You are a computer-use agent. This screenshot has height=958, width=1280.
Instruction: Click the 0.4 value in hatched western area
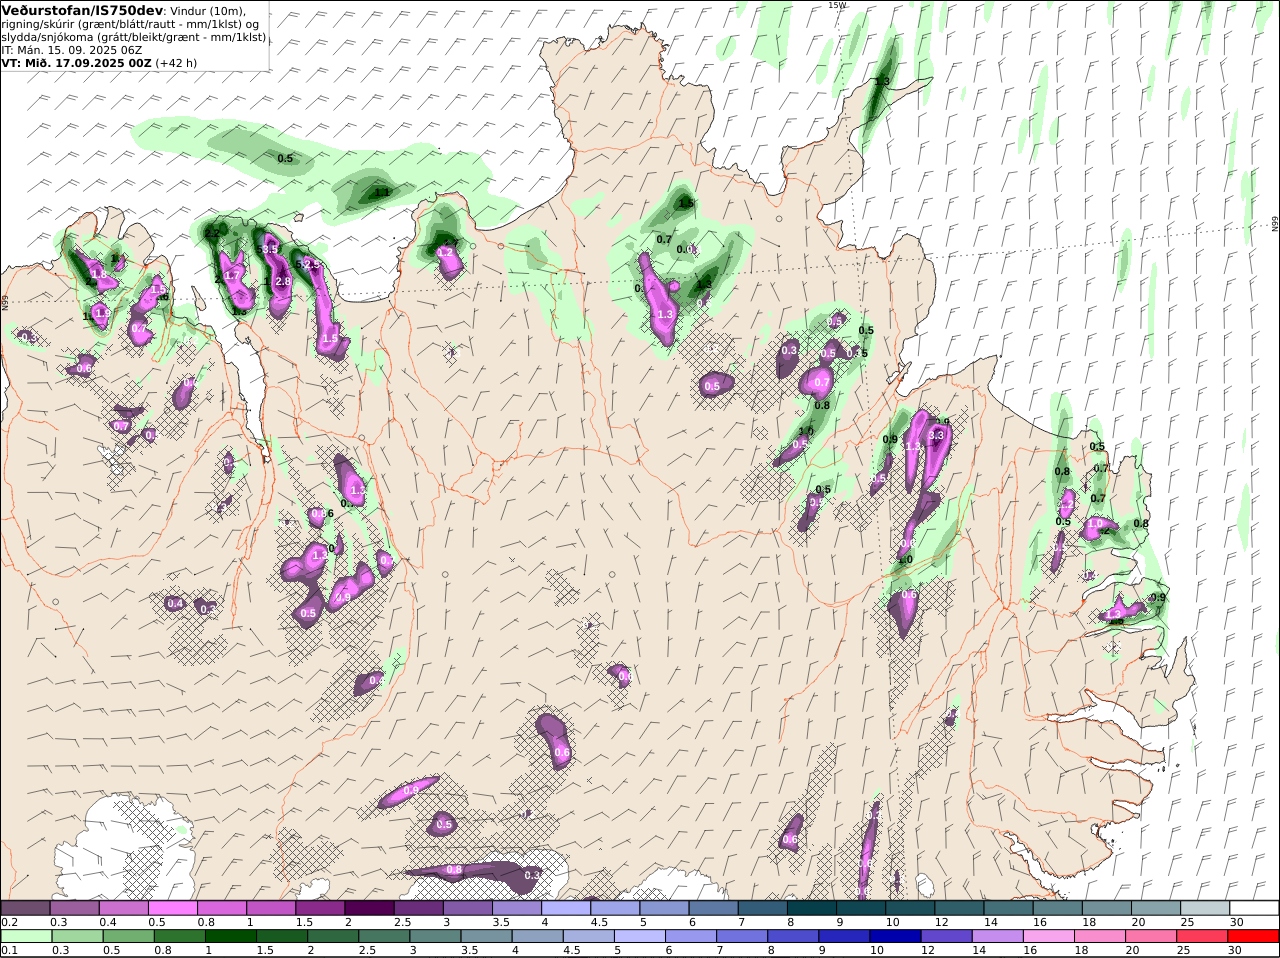point(175,603)
